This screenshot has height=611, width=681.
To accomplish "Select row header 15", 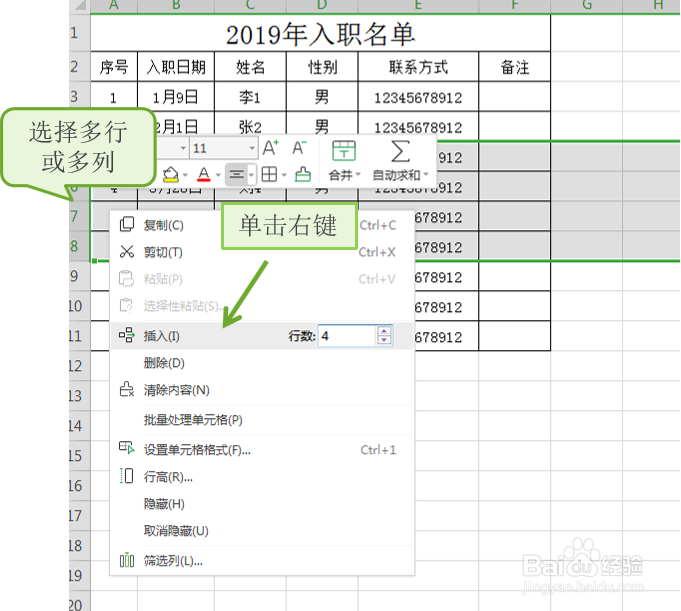I will [x=79, y=456].
